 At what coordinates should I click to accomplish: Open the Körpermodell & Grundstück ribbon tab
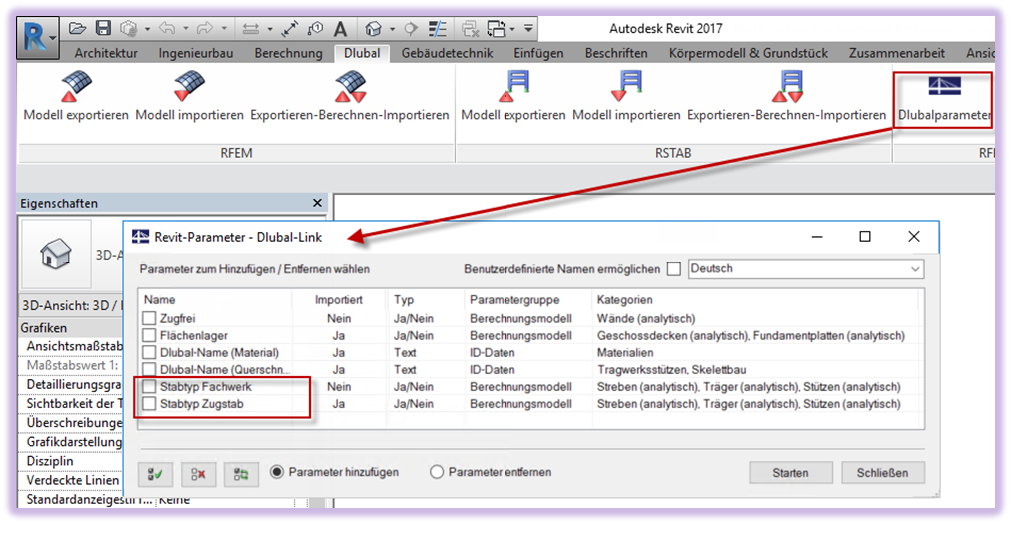click(748, 53)
